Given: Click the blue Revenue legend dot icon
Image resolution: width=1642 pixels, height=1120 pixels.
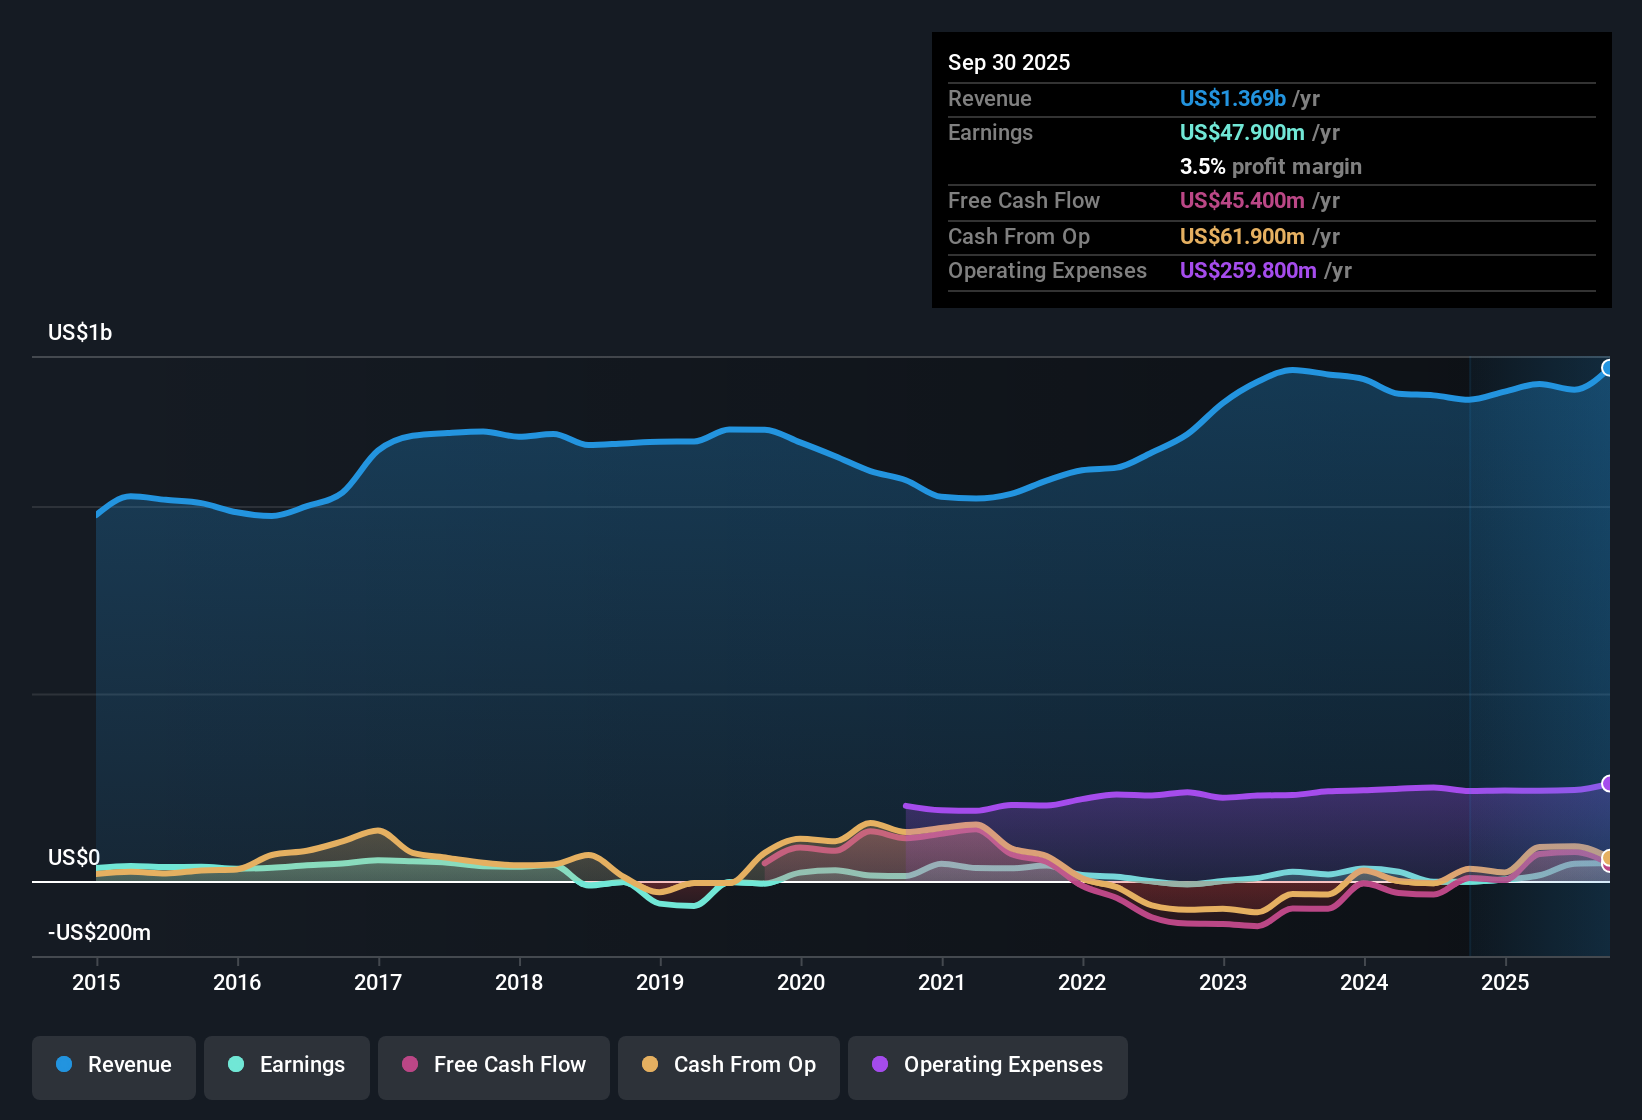Looking at the screenshot, I should pos(62,1065).
